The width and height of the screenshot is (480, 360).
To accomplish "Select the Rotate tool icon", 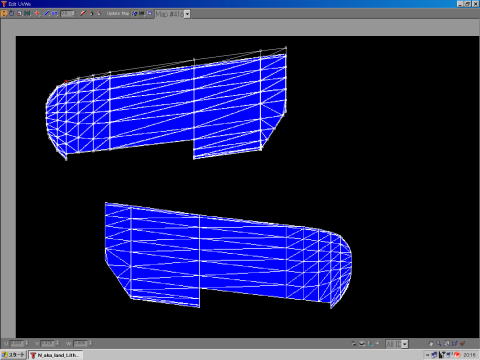I will [x=12, y=13].
